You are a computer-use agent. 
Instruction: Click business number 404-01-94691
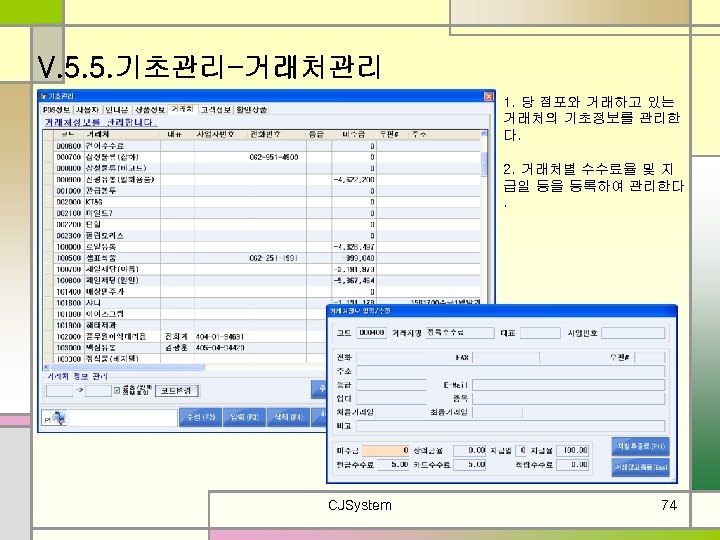[219, 337]
